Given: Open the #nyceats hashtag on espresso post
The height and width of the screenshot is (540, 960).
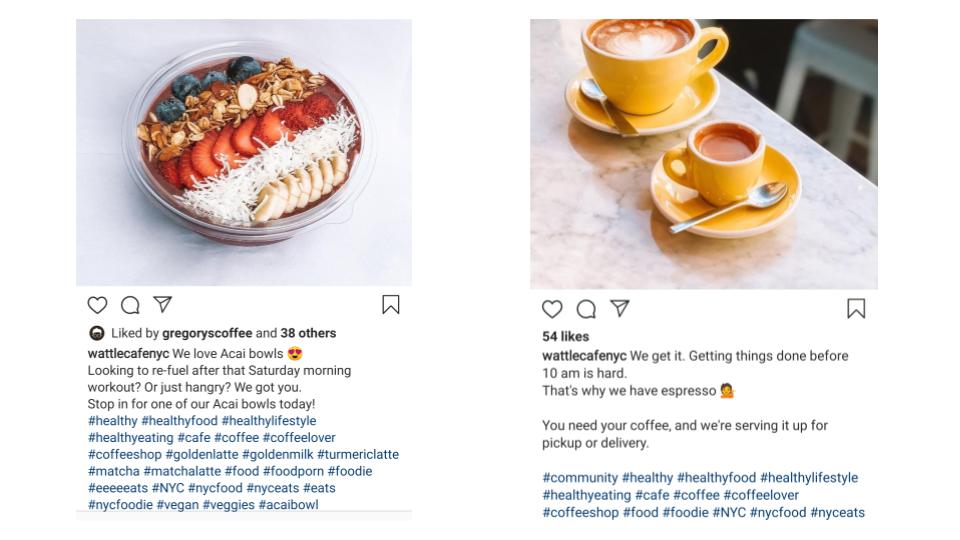Looking at the screenshot, I should coord(837,512).
